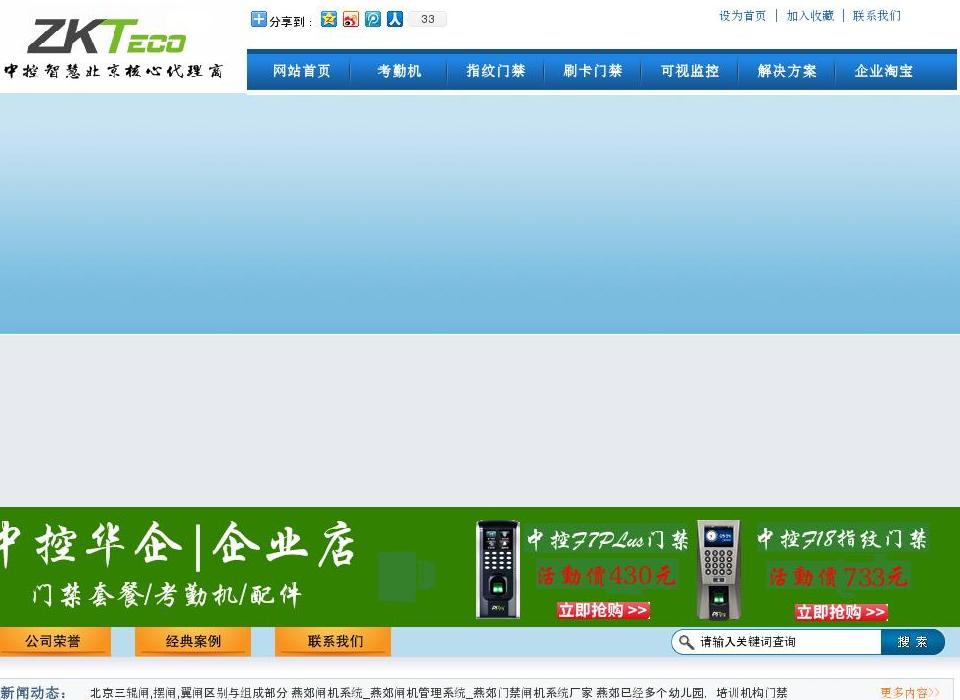960x700 pixels.
Task: Click 活动价430元 price text
Action: (606, 576)
